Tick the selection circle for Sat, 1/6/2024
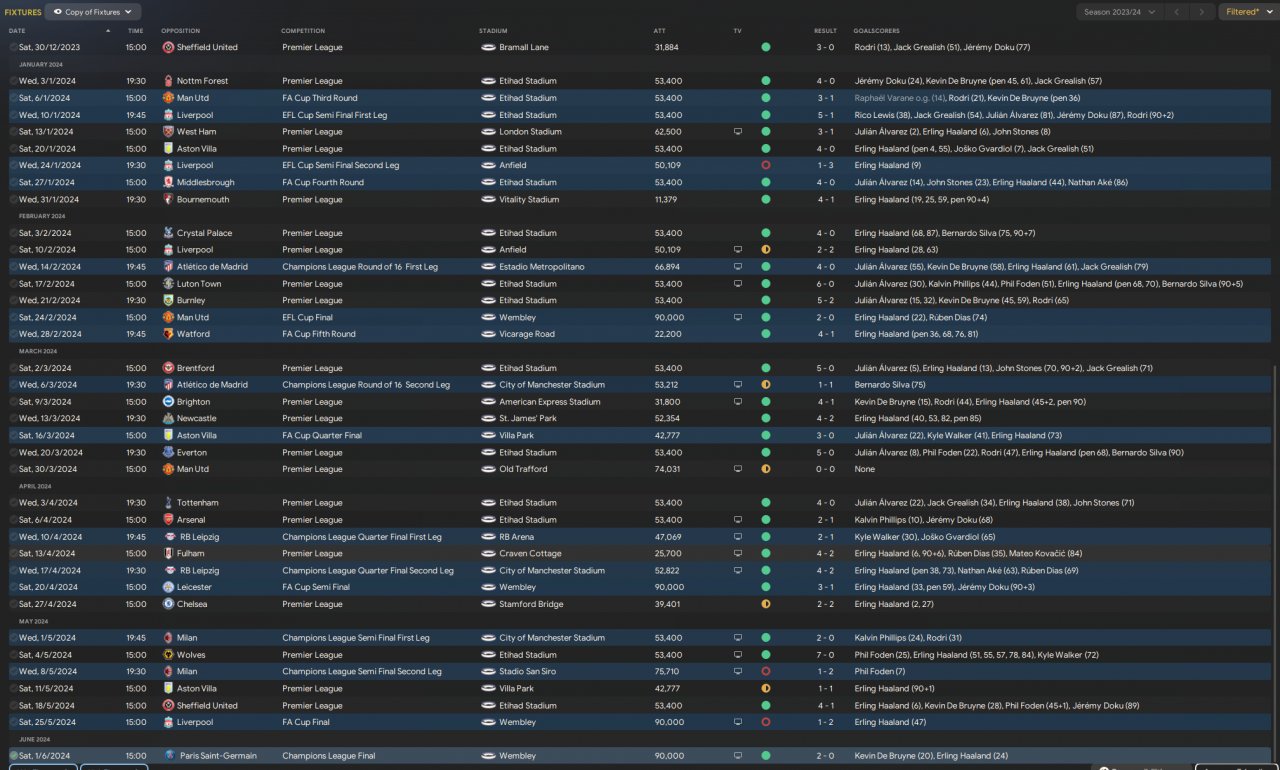This screenshot has height=770, width=1280. click(13, 756)
